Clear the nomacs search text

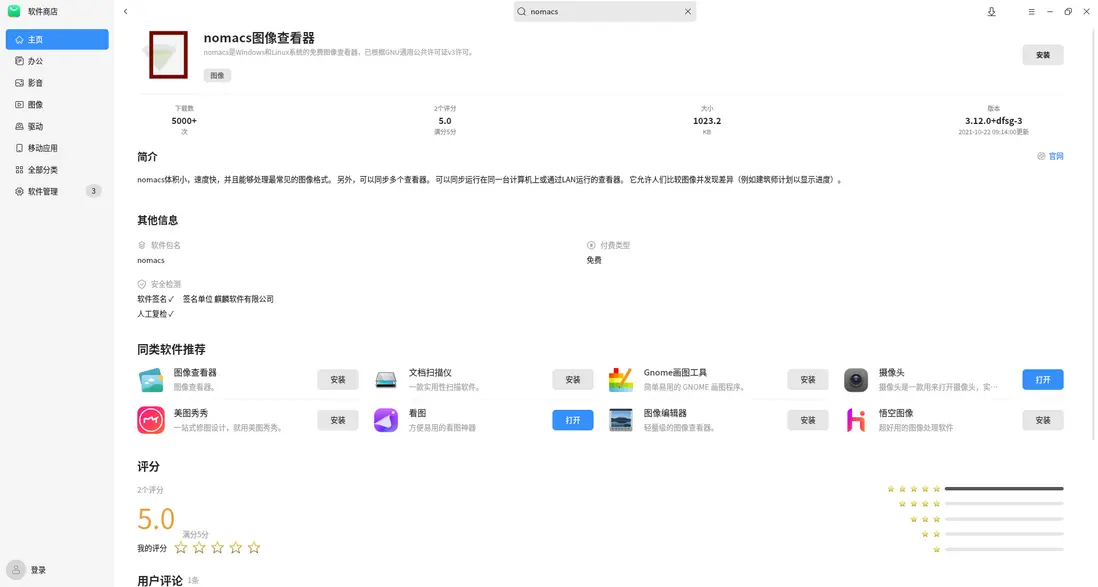[x=688, y=11]
